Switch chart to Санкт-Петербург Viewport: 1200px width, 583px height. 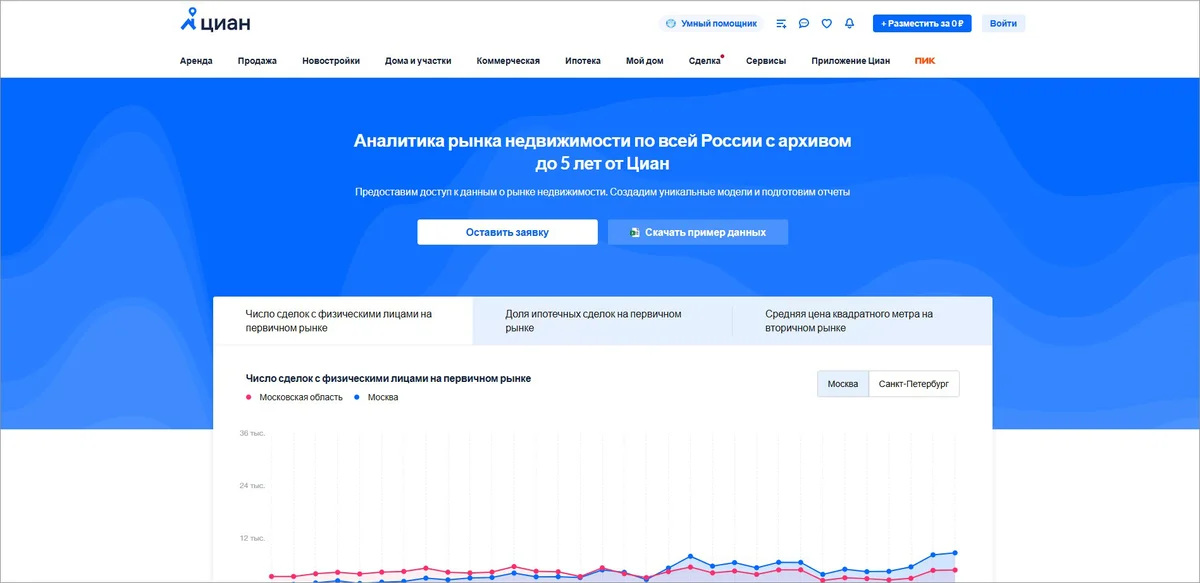point(913,384)
